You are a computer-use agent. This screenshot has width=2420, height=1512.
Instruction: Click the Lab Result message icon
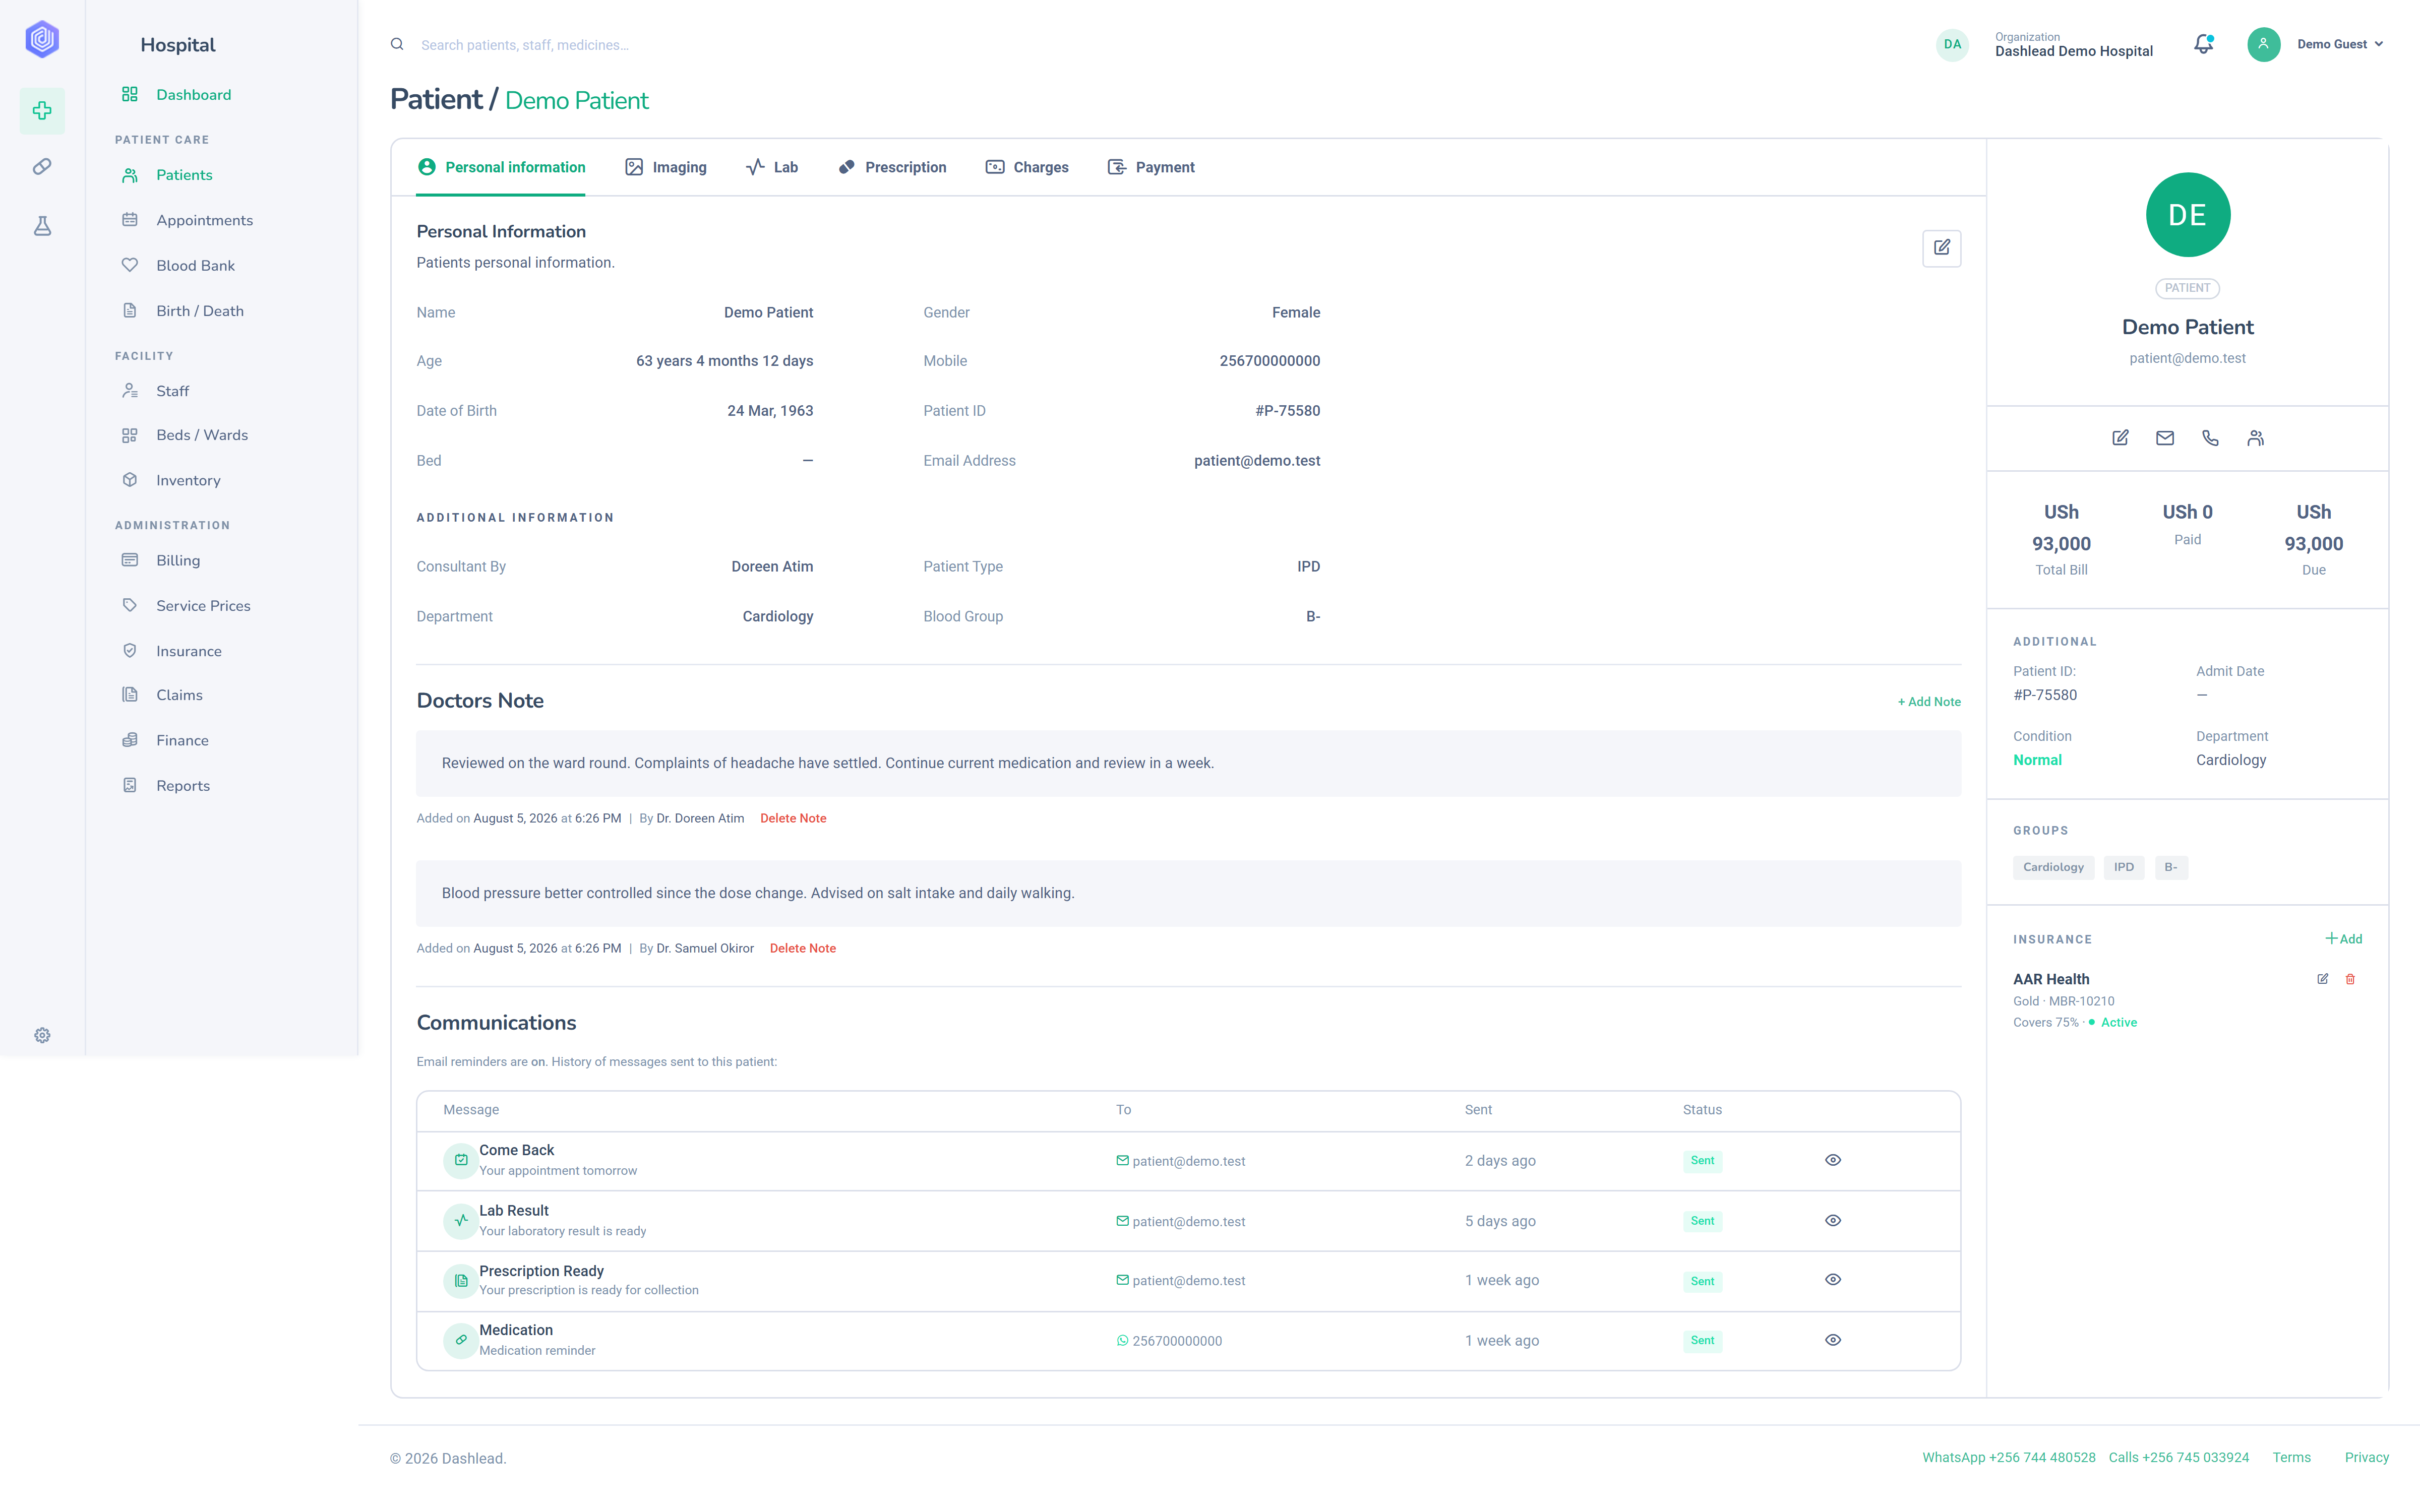tap(460, 1220)
